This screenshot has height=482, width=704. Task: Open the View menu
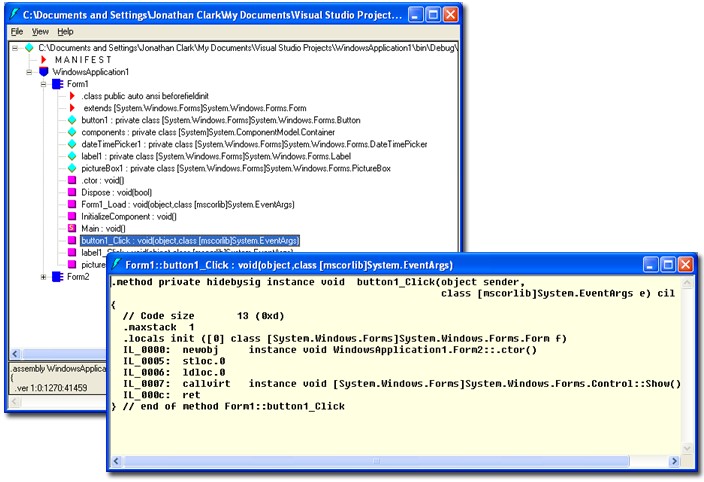pyautogui.click(x=40, y=31)
